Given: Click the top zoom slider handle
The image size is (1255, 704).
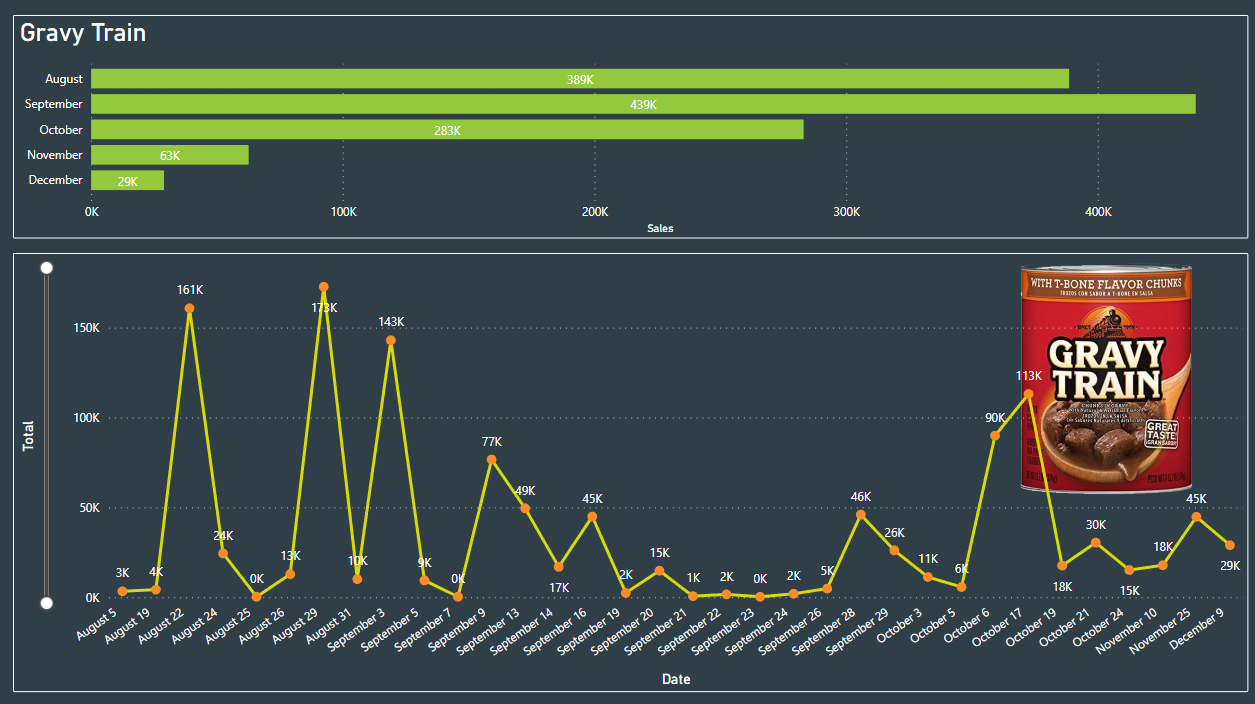Looking at the screenshot, I should tap(46, 268).
